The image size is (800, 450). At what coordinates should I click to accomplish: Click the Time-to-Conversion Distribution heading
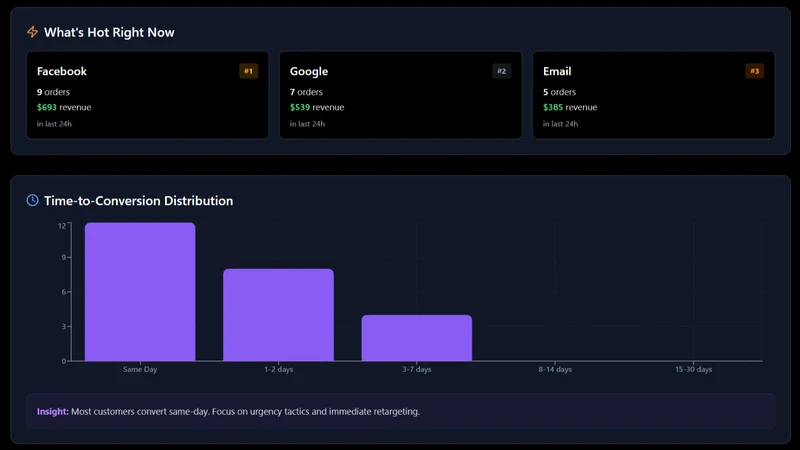(x=138, y=201)
